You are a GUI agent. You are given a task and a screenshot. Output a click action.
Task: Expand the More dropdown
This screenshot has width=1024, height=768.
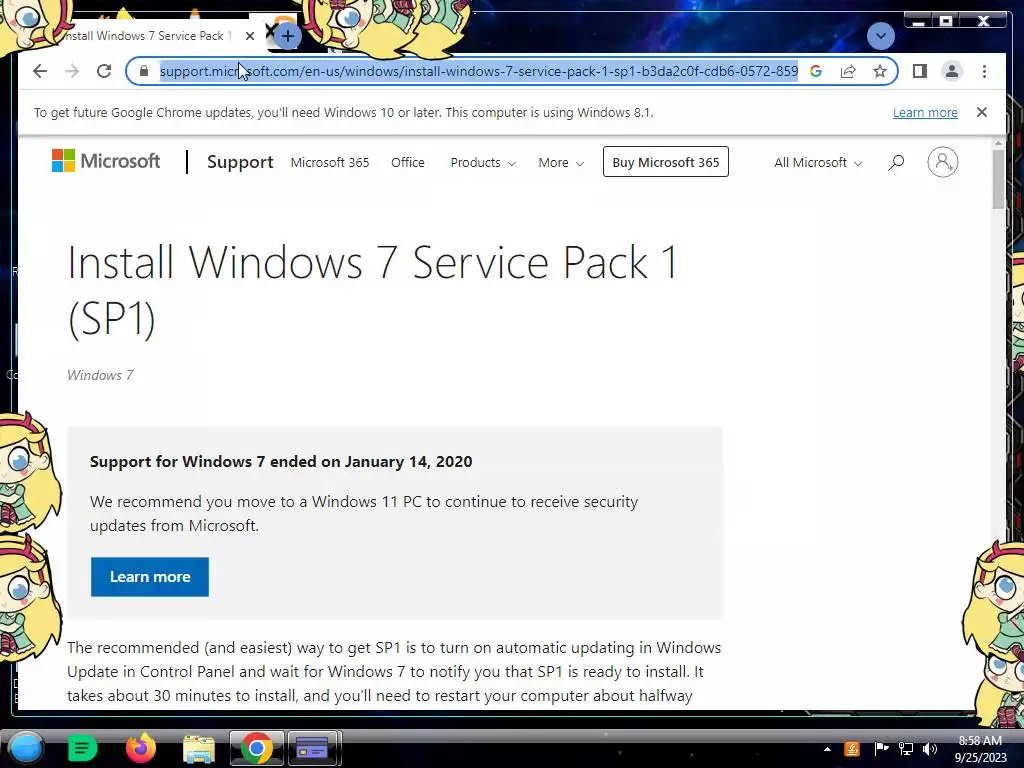pyautogui.click(x=560, y=163)
